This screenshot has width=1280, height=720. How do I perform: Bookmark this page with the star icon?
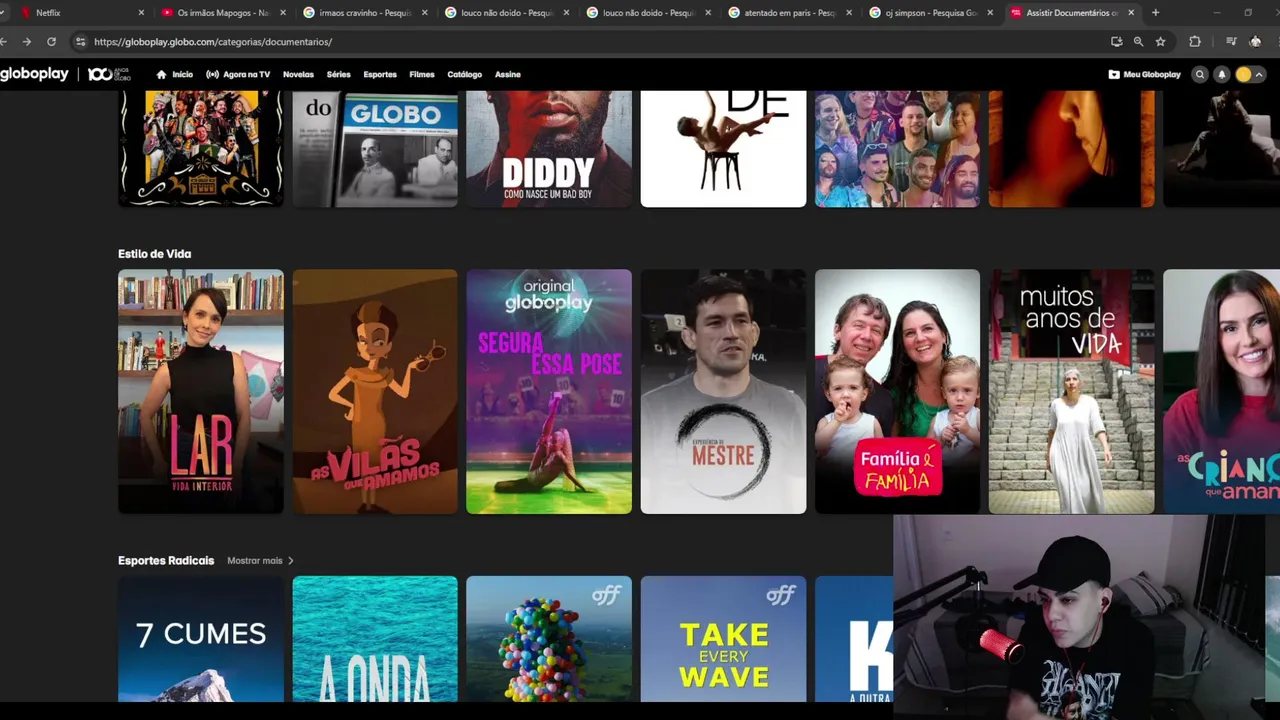click(x=1160, y=41)
